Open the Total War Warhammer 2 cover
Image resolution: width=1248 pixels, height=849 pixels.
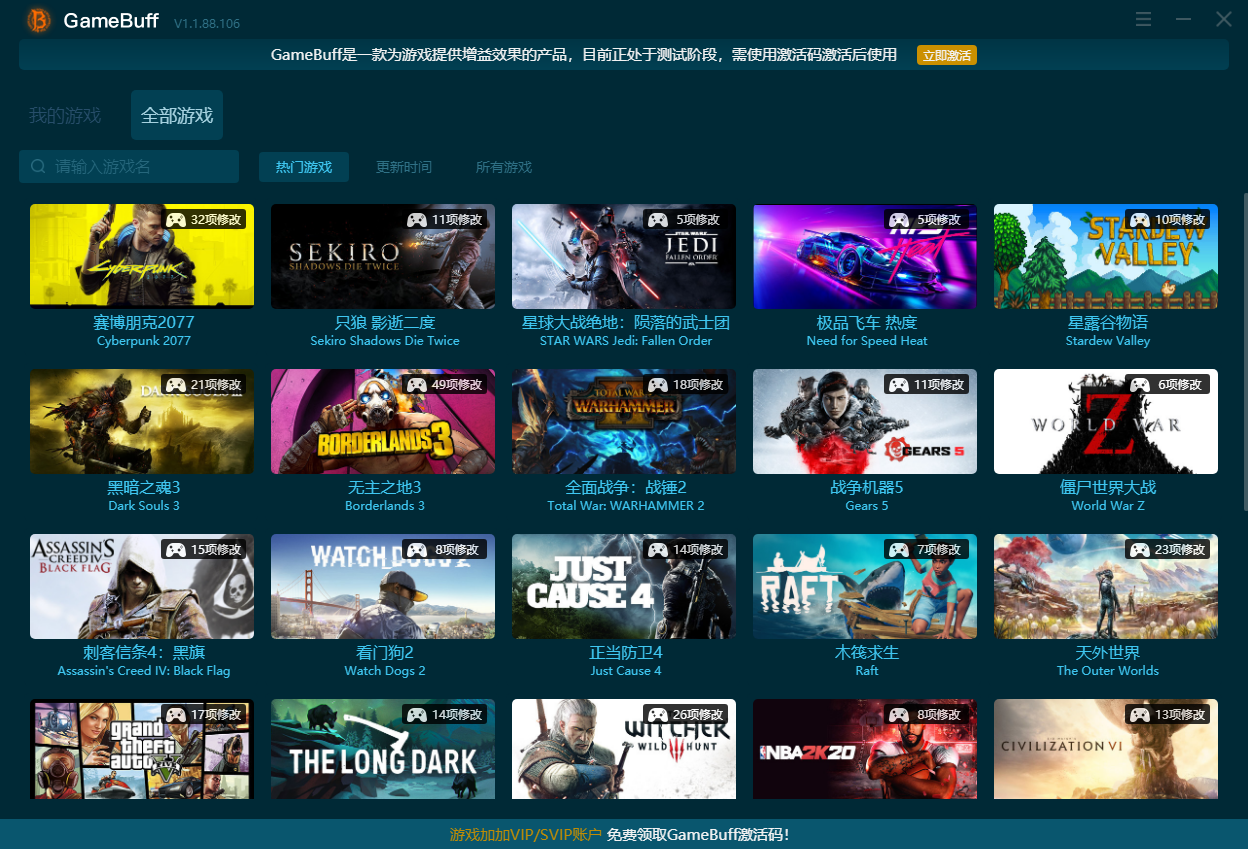(624, 422)
